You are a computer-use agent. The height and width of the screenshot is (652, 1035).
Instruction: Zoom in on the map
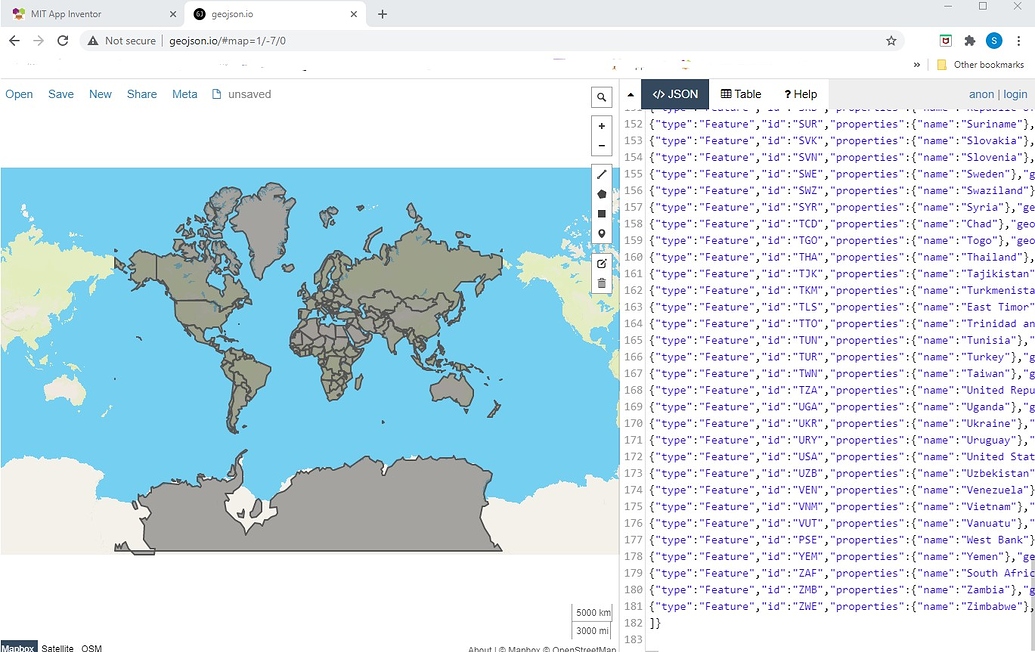[601, 126]
